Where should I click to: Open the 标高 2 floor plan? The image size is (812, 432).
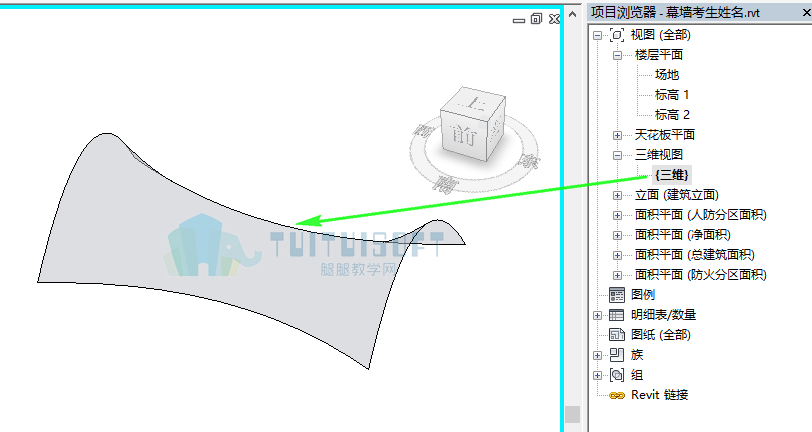coord(672,114)
